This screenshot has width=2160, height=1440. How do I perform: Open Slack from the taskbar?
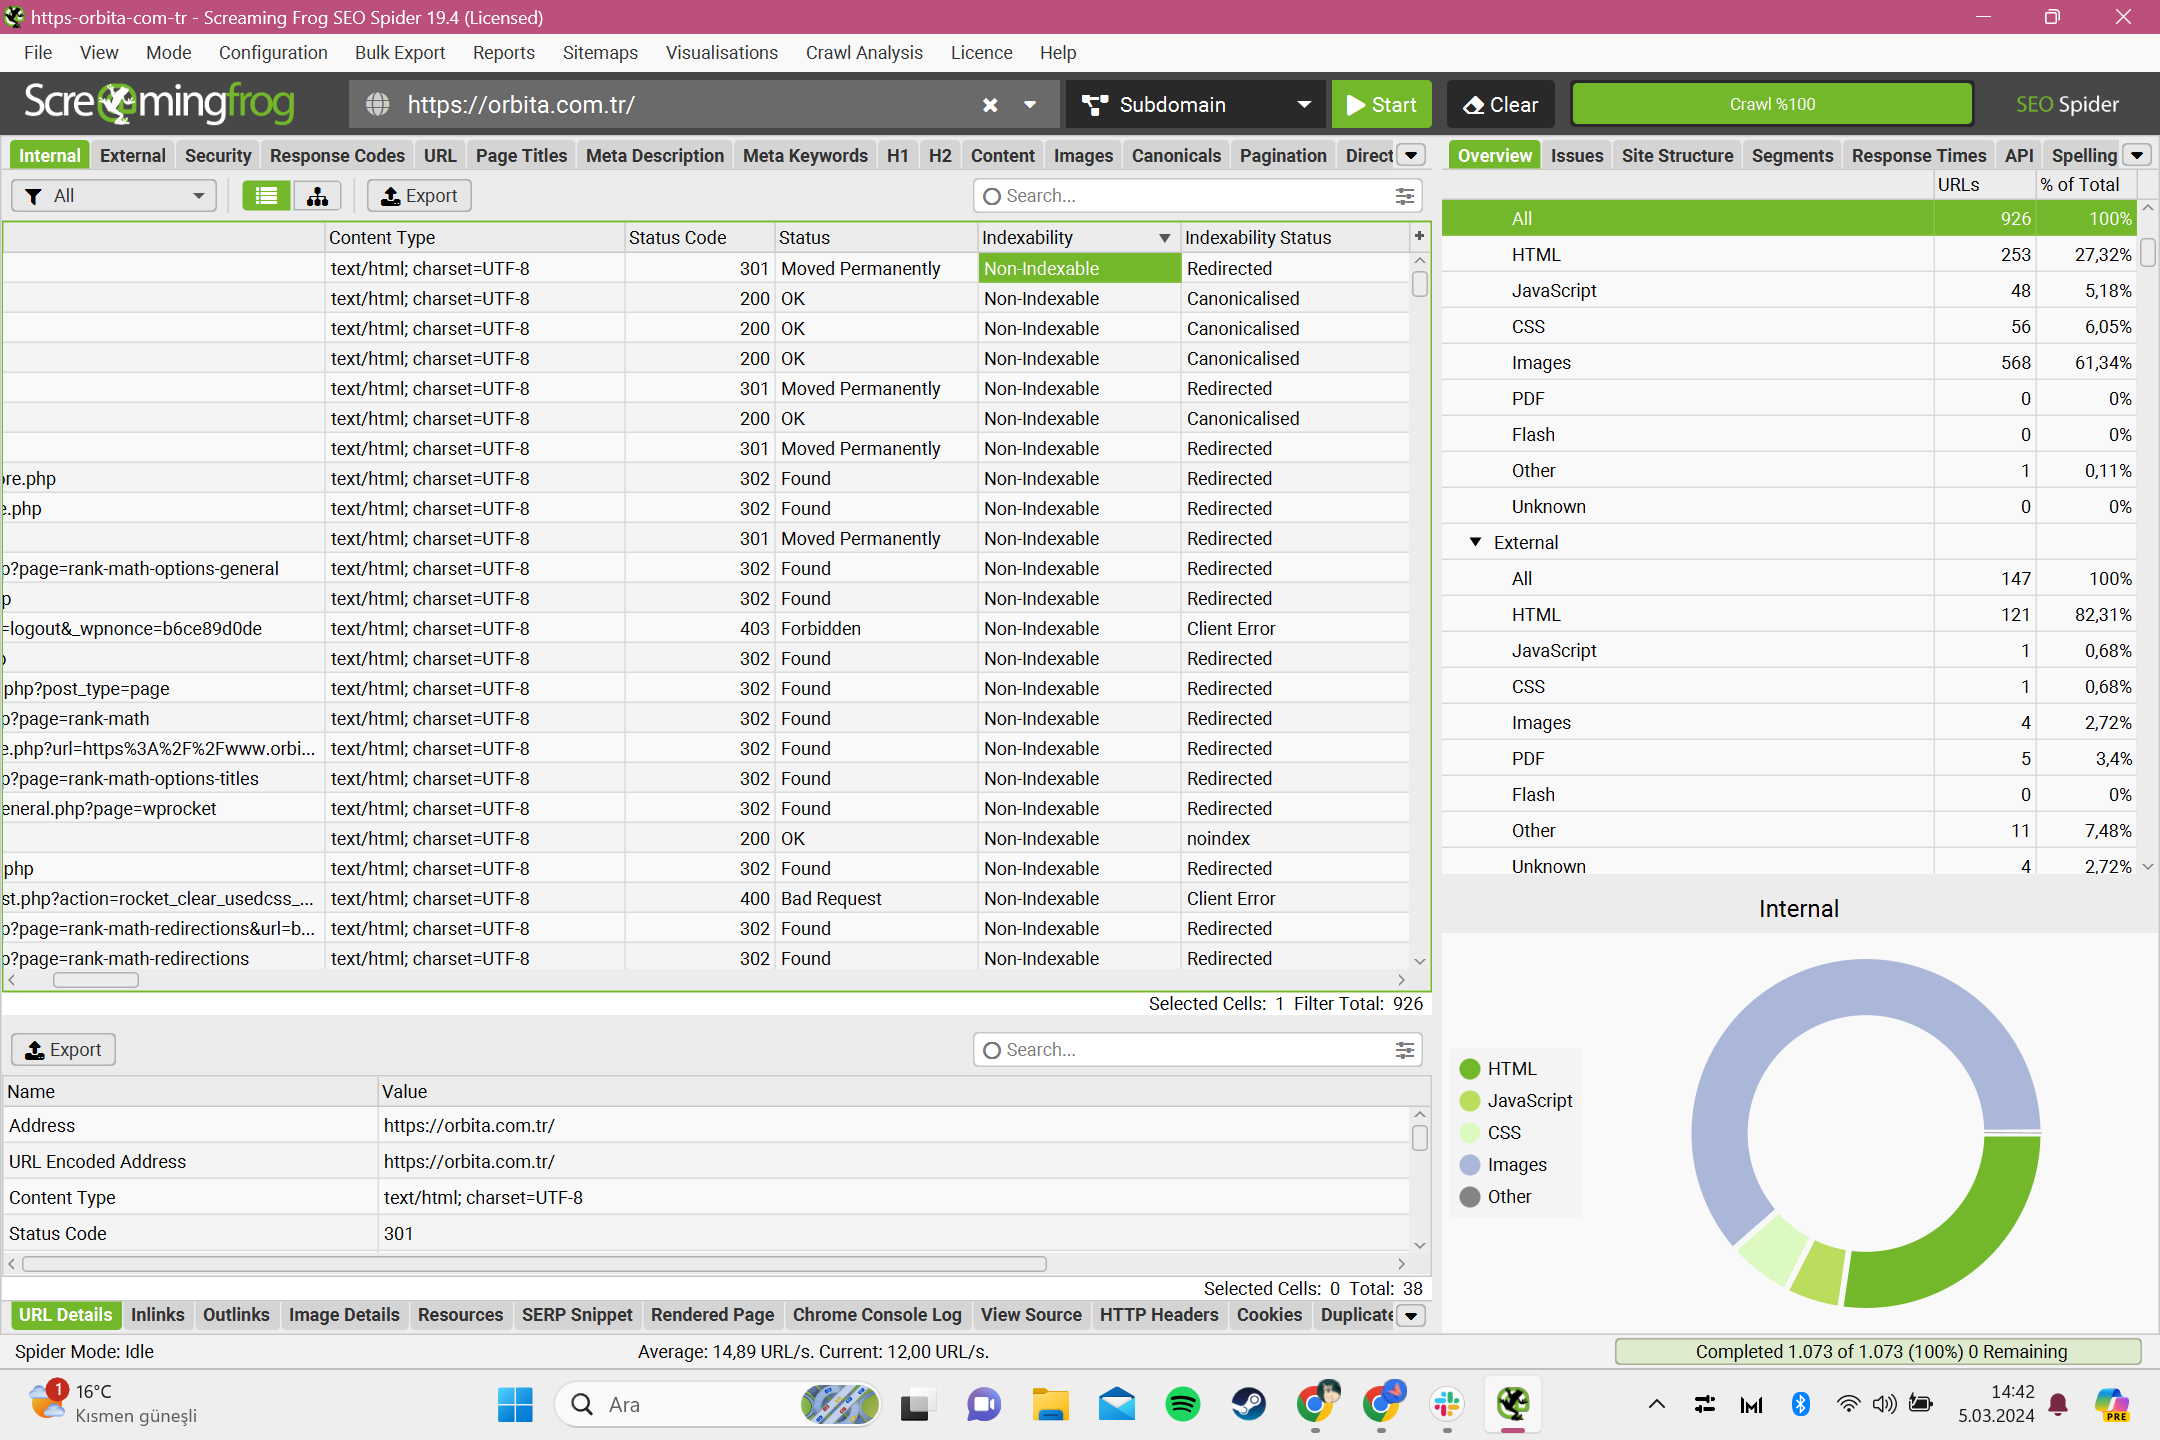pyautogui.click(x=1447, y=1405)
